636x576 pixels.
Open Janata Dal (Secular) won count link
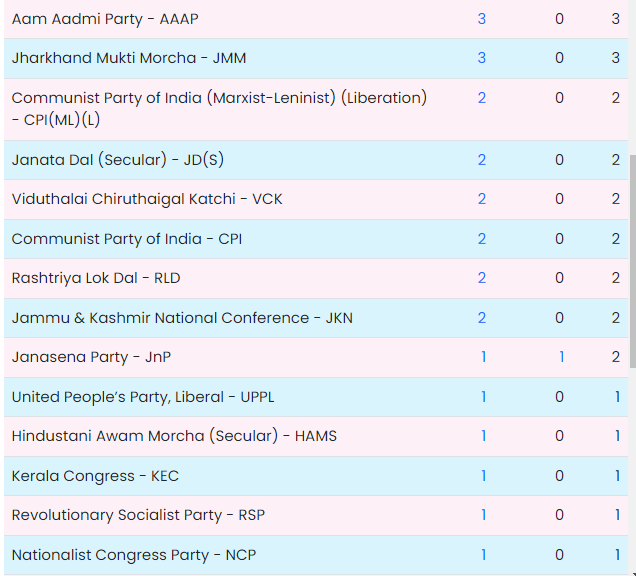[481, 160]
